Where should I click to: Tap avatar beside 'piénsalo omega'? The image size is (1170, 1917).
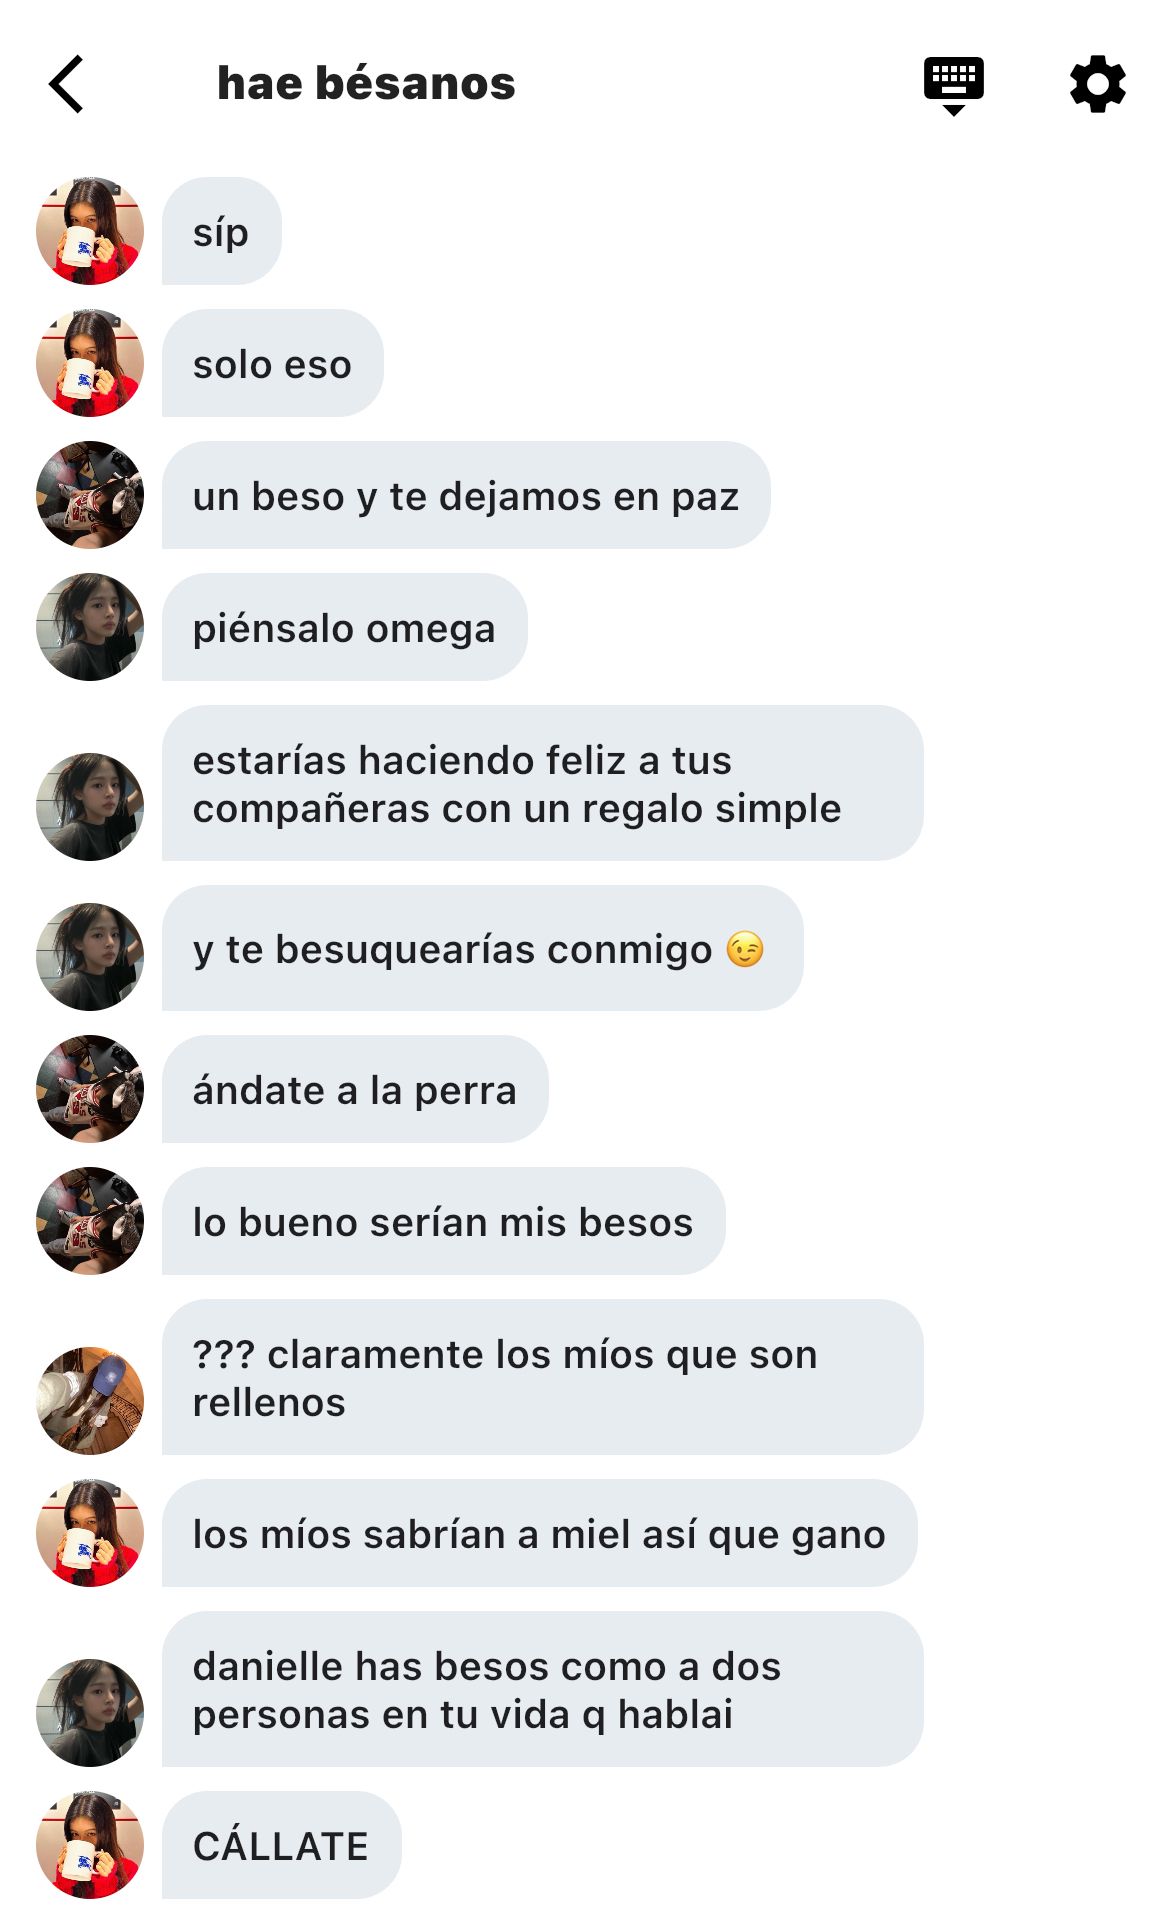[x=90, y=627]
